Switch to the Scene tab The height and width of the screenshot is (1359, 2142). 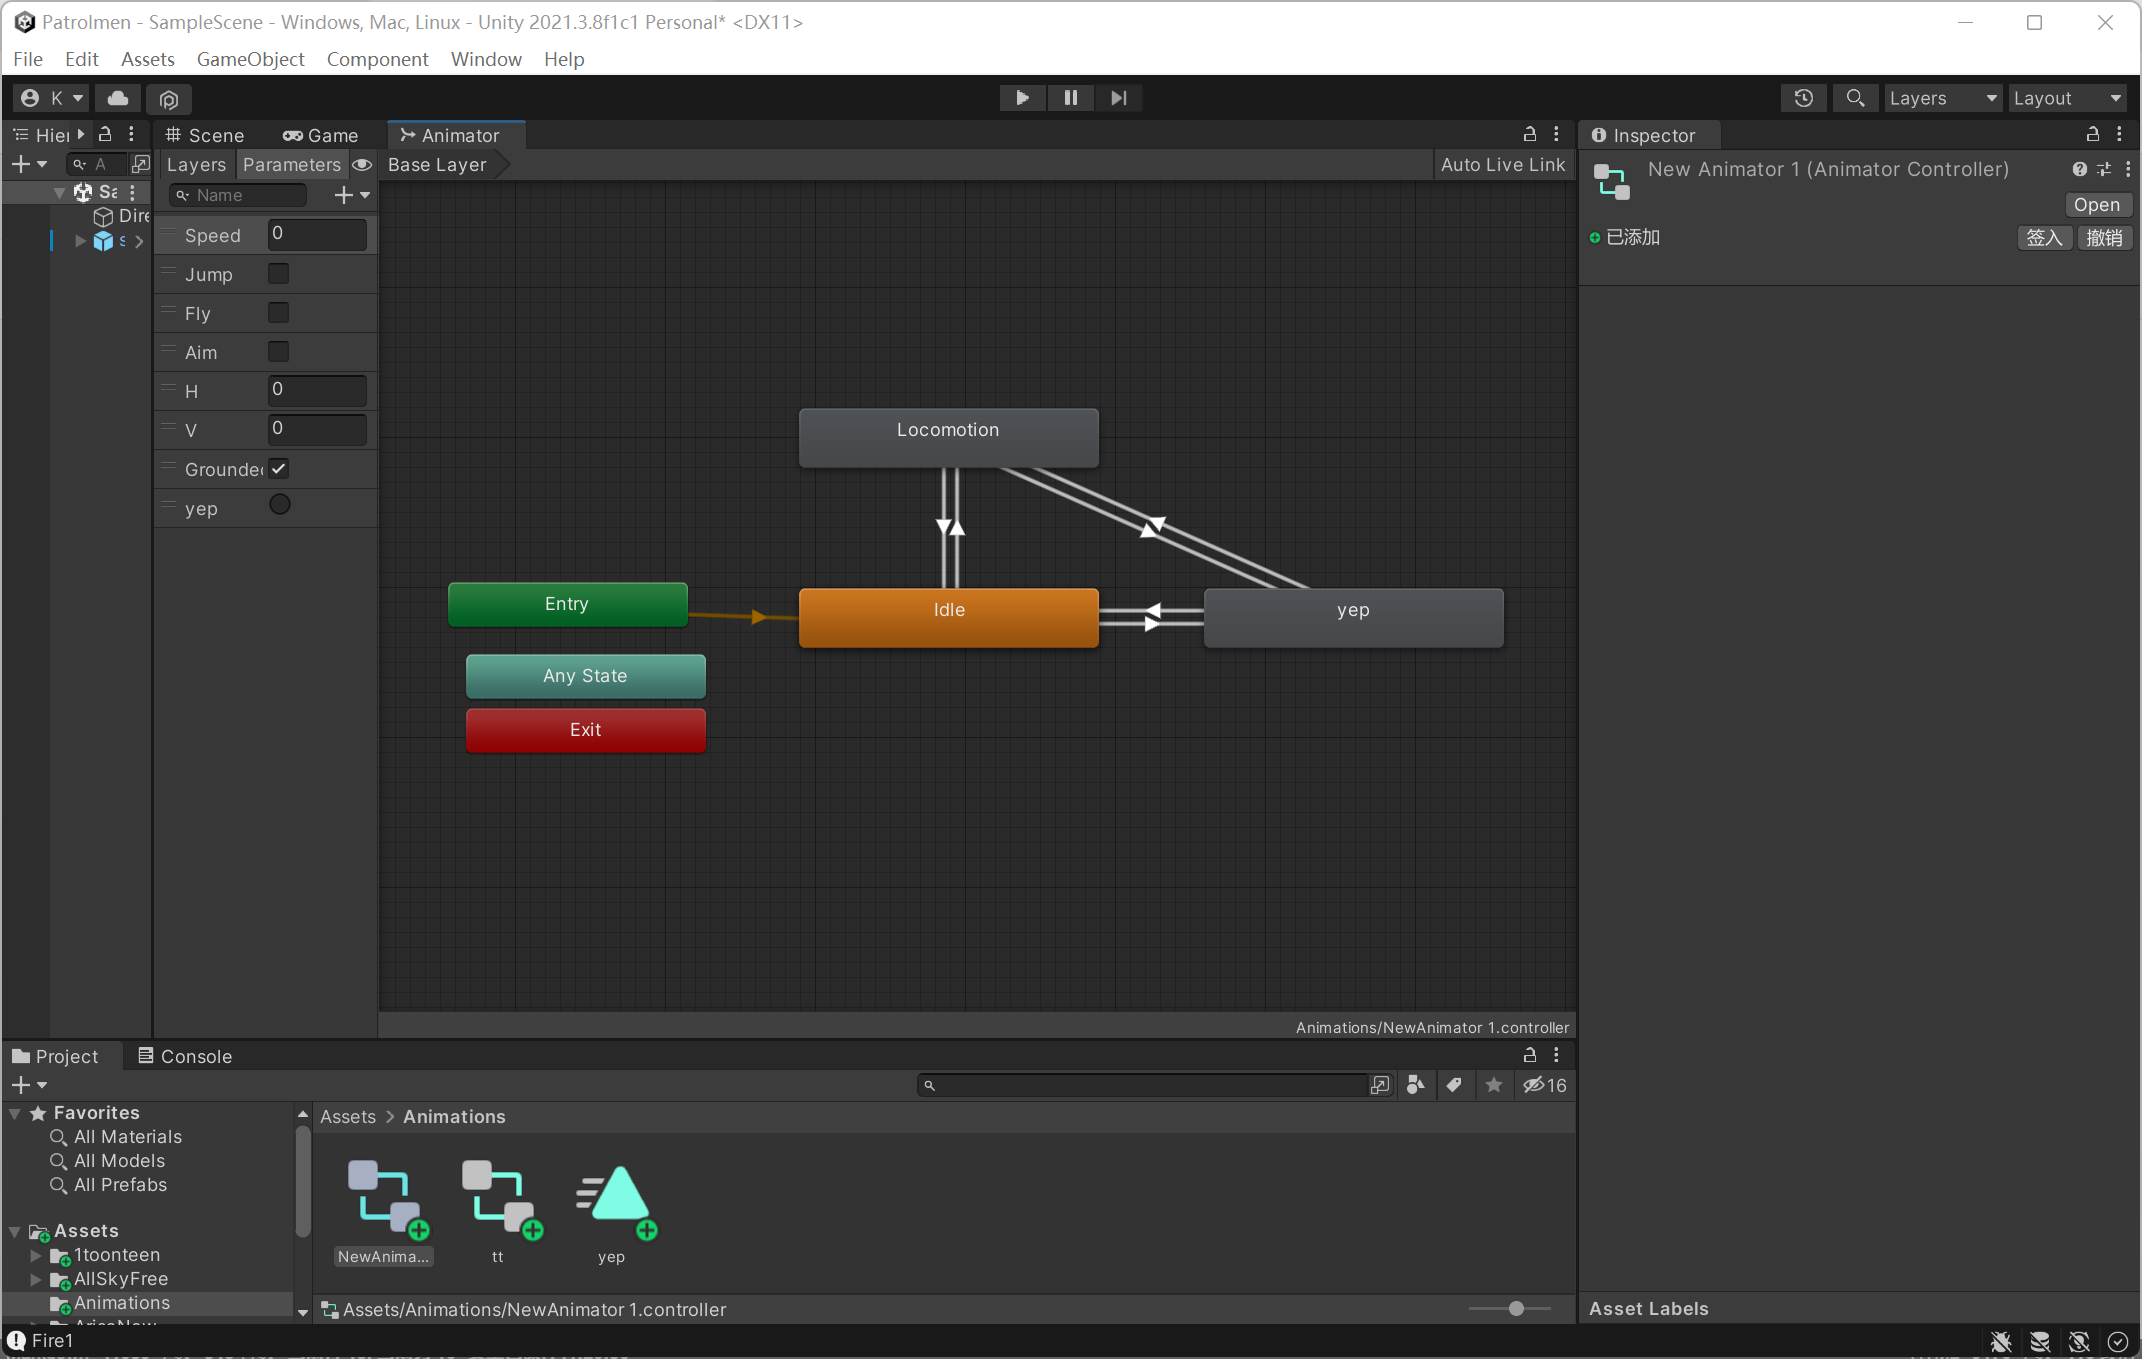coord(205,135)
